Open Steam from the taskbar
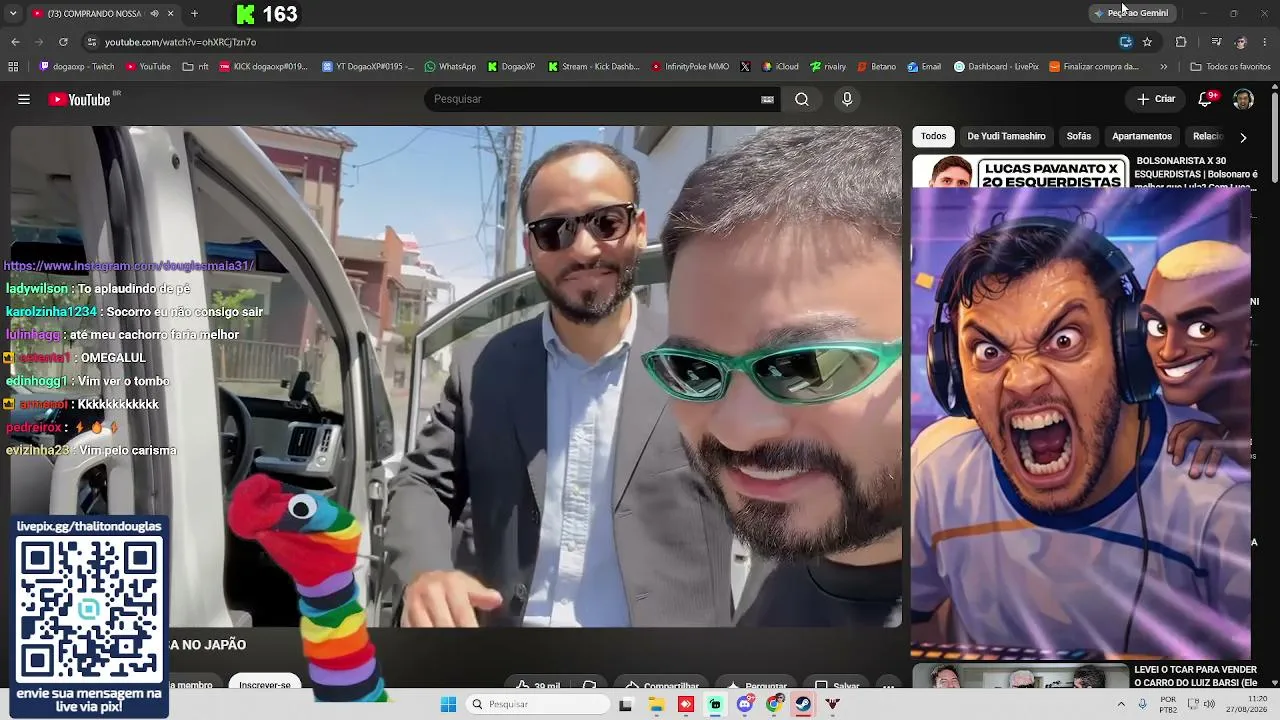The width and height of the screenshot is (1280, 720). [x=803, y=704]
